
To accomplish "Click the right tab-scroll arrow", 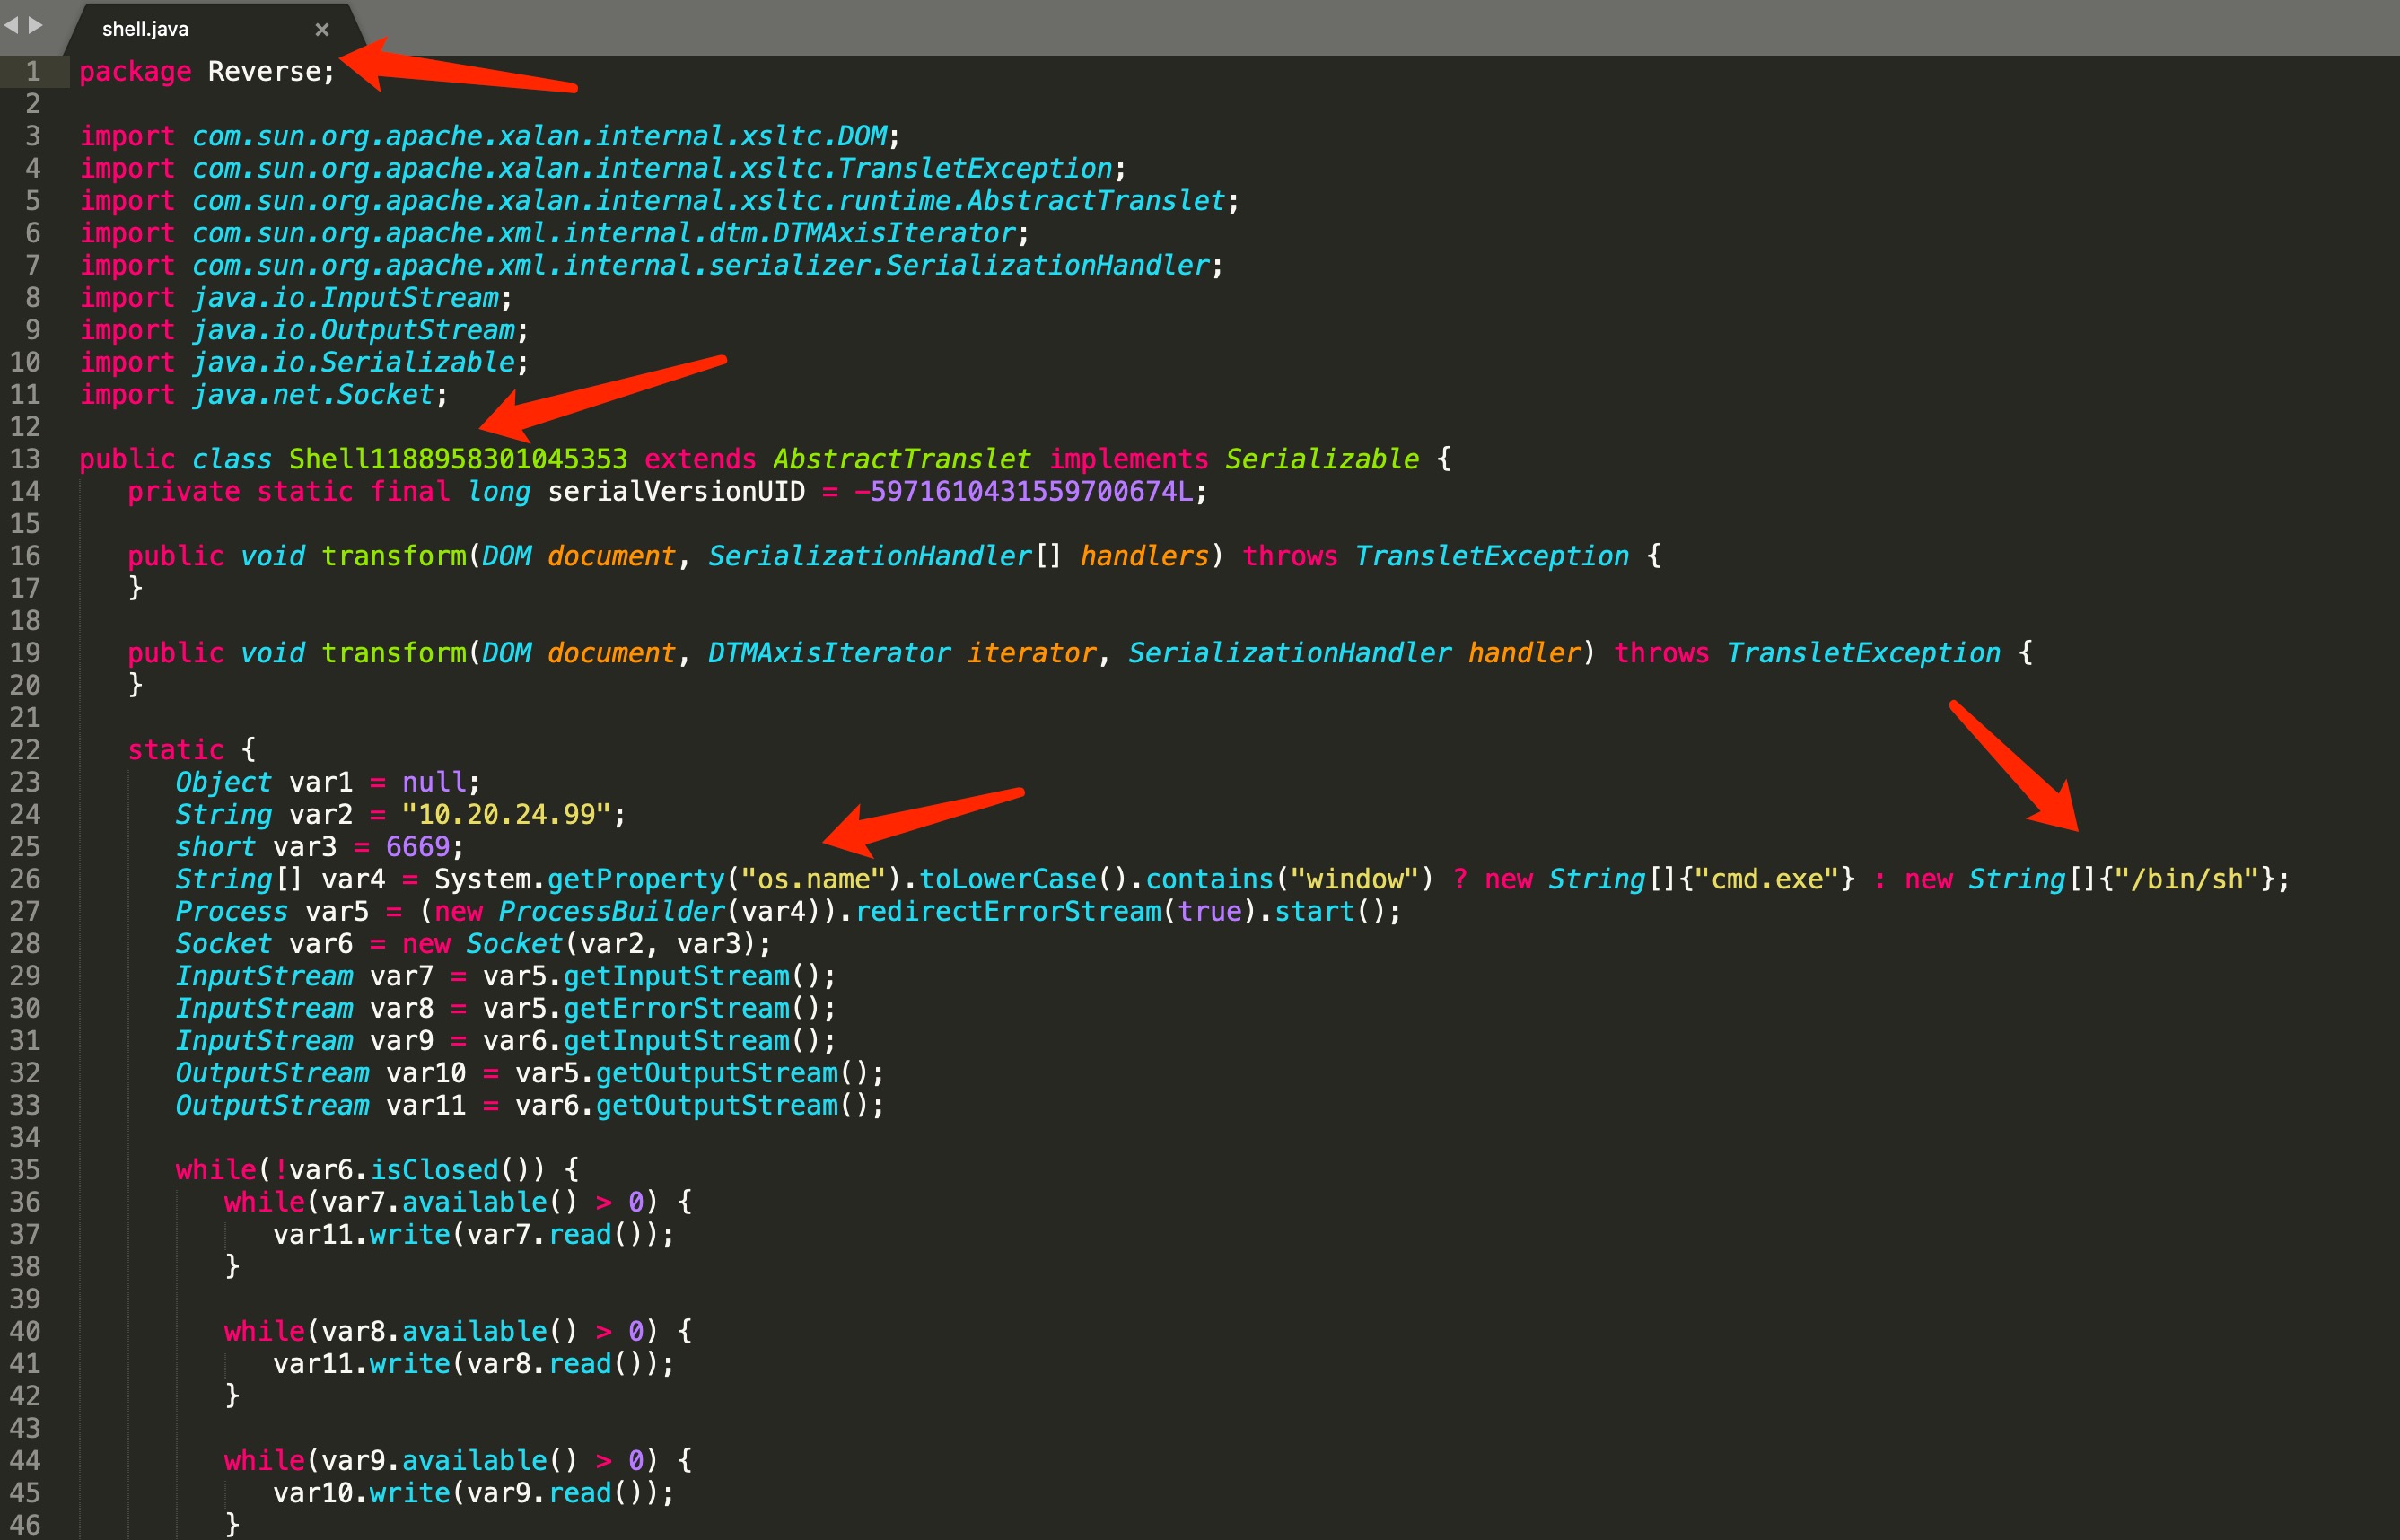I will pyautogui.click(x=36, y=25).
